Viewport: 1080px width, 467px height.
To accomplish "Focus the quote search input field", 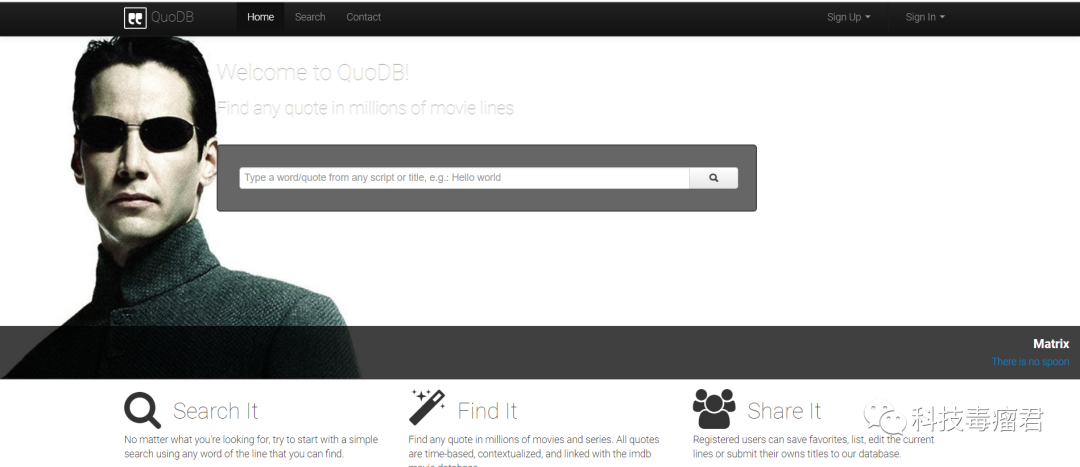I will tap(464, 178).
